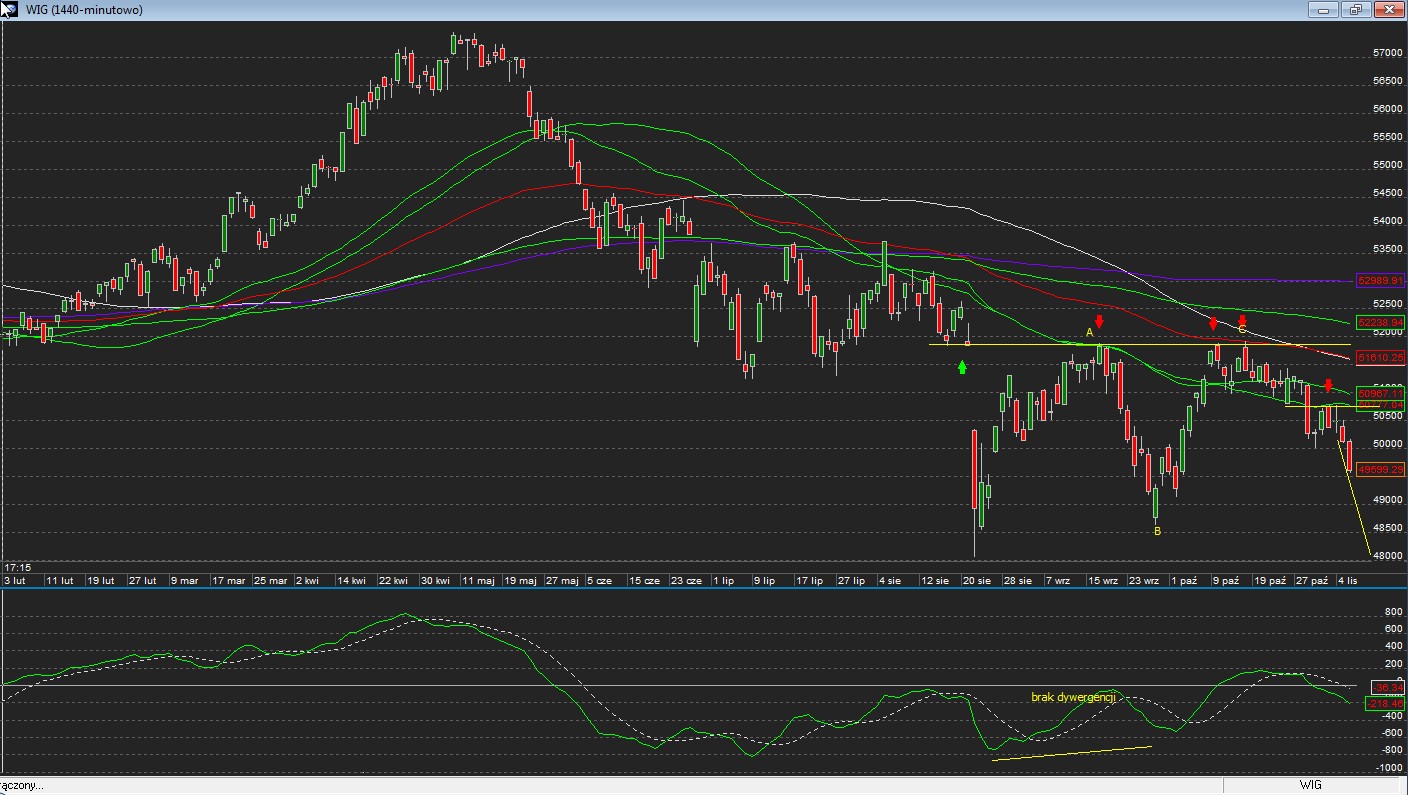Select the rightmost red down arrow marker
The width and height of the screenshot is (1408, 795).
pos(1328,385)
